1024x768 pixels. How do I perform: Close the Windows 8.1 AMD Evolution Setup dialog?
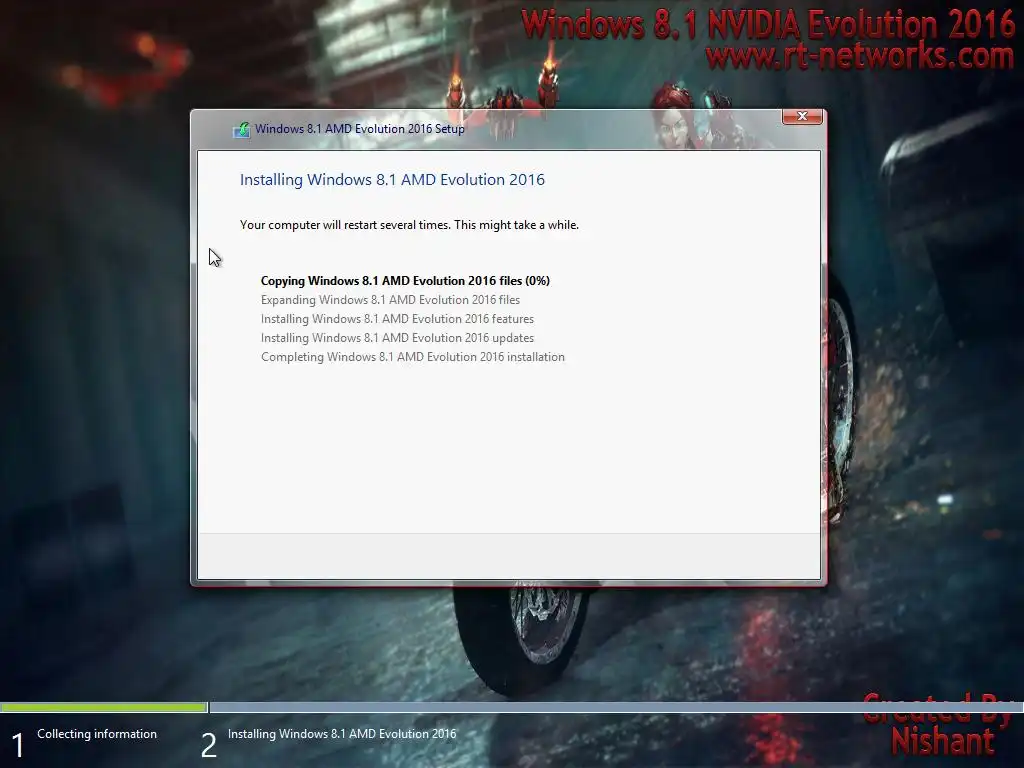click(x=802, y=116)
